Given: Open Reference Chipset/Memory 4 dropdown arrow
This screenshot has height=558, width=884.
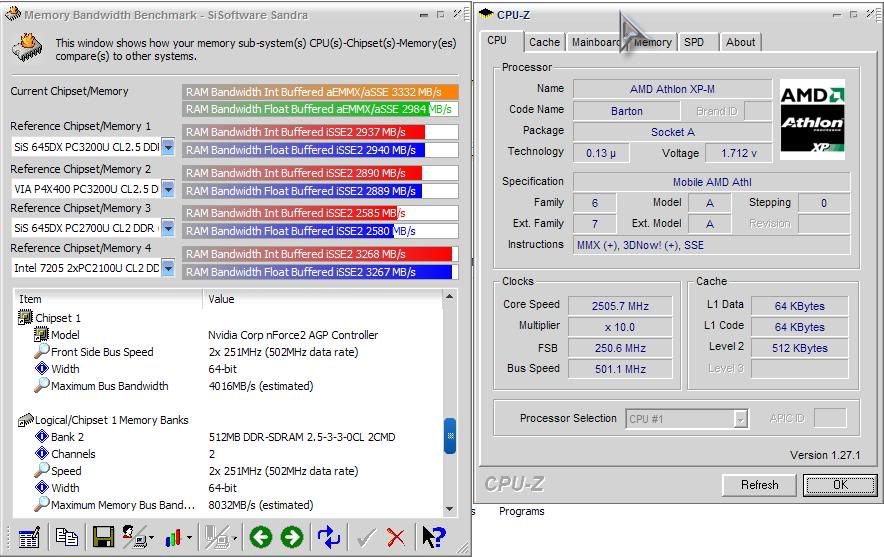Looking at the screenshot, I should pos(168,268).
